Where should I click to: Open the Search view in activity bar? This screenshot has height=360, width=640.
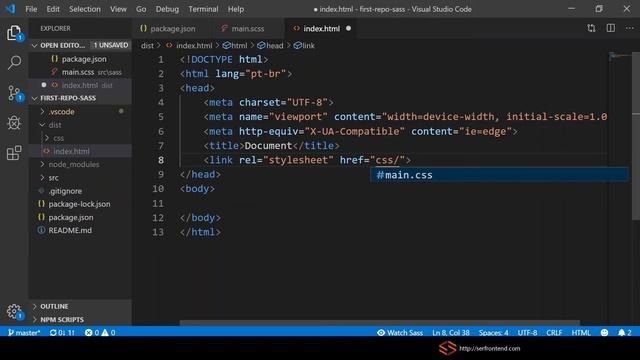14,62
